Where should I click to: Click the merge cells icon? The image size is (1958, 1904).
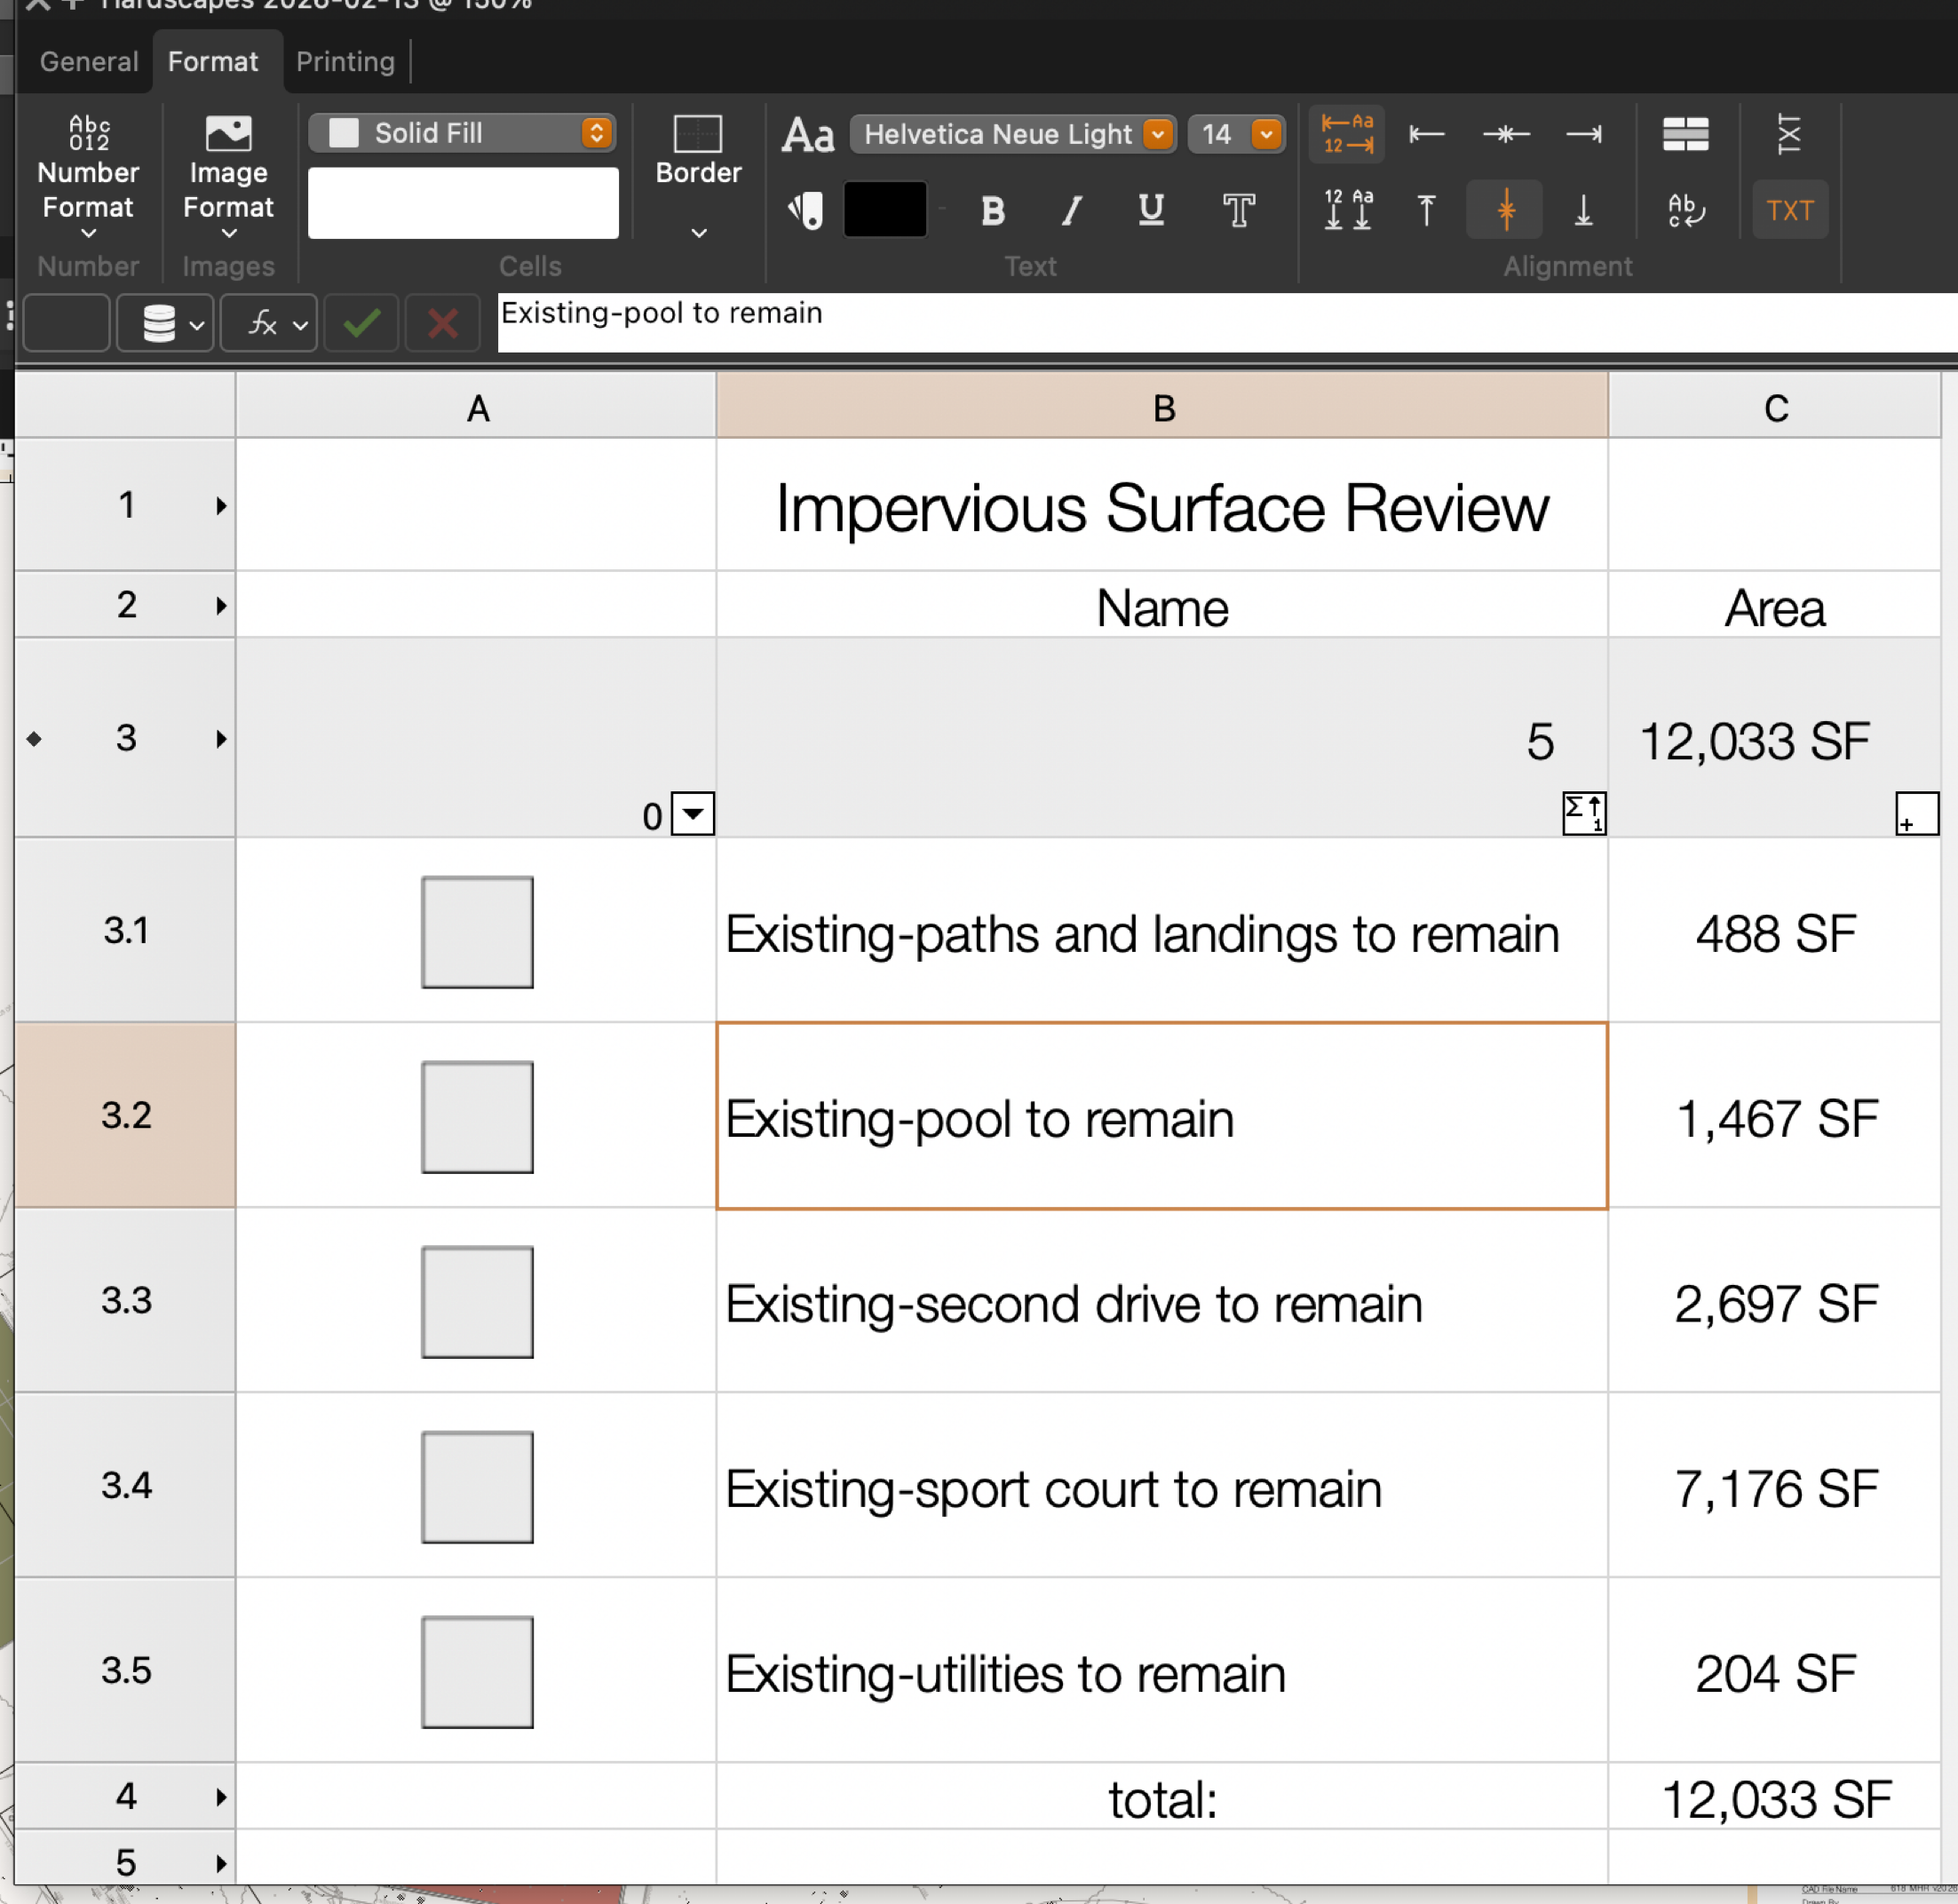pos(1685,134)
